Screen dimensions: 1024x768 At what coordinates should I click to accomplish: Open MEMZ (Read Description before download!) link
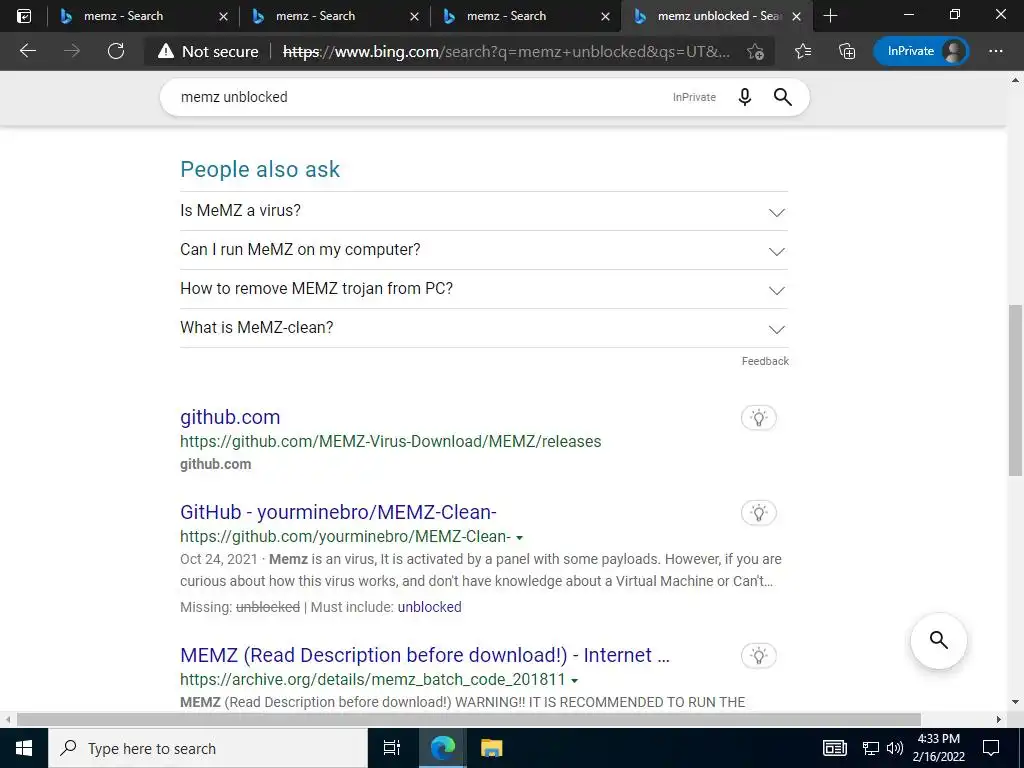pos(424,655)
